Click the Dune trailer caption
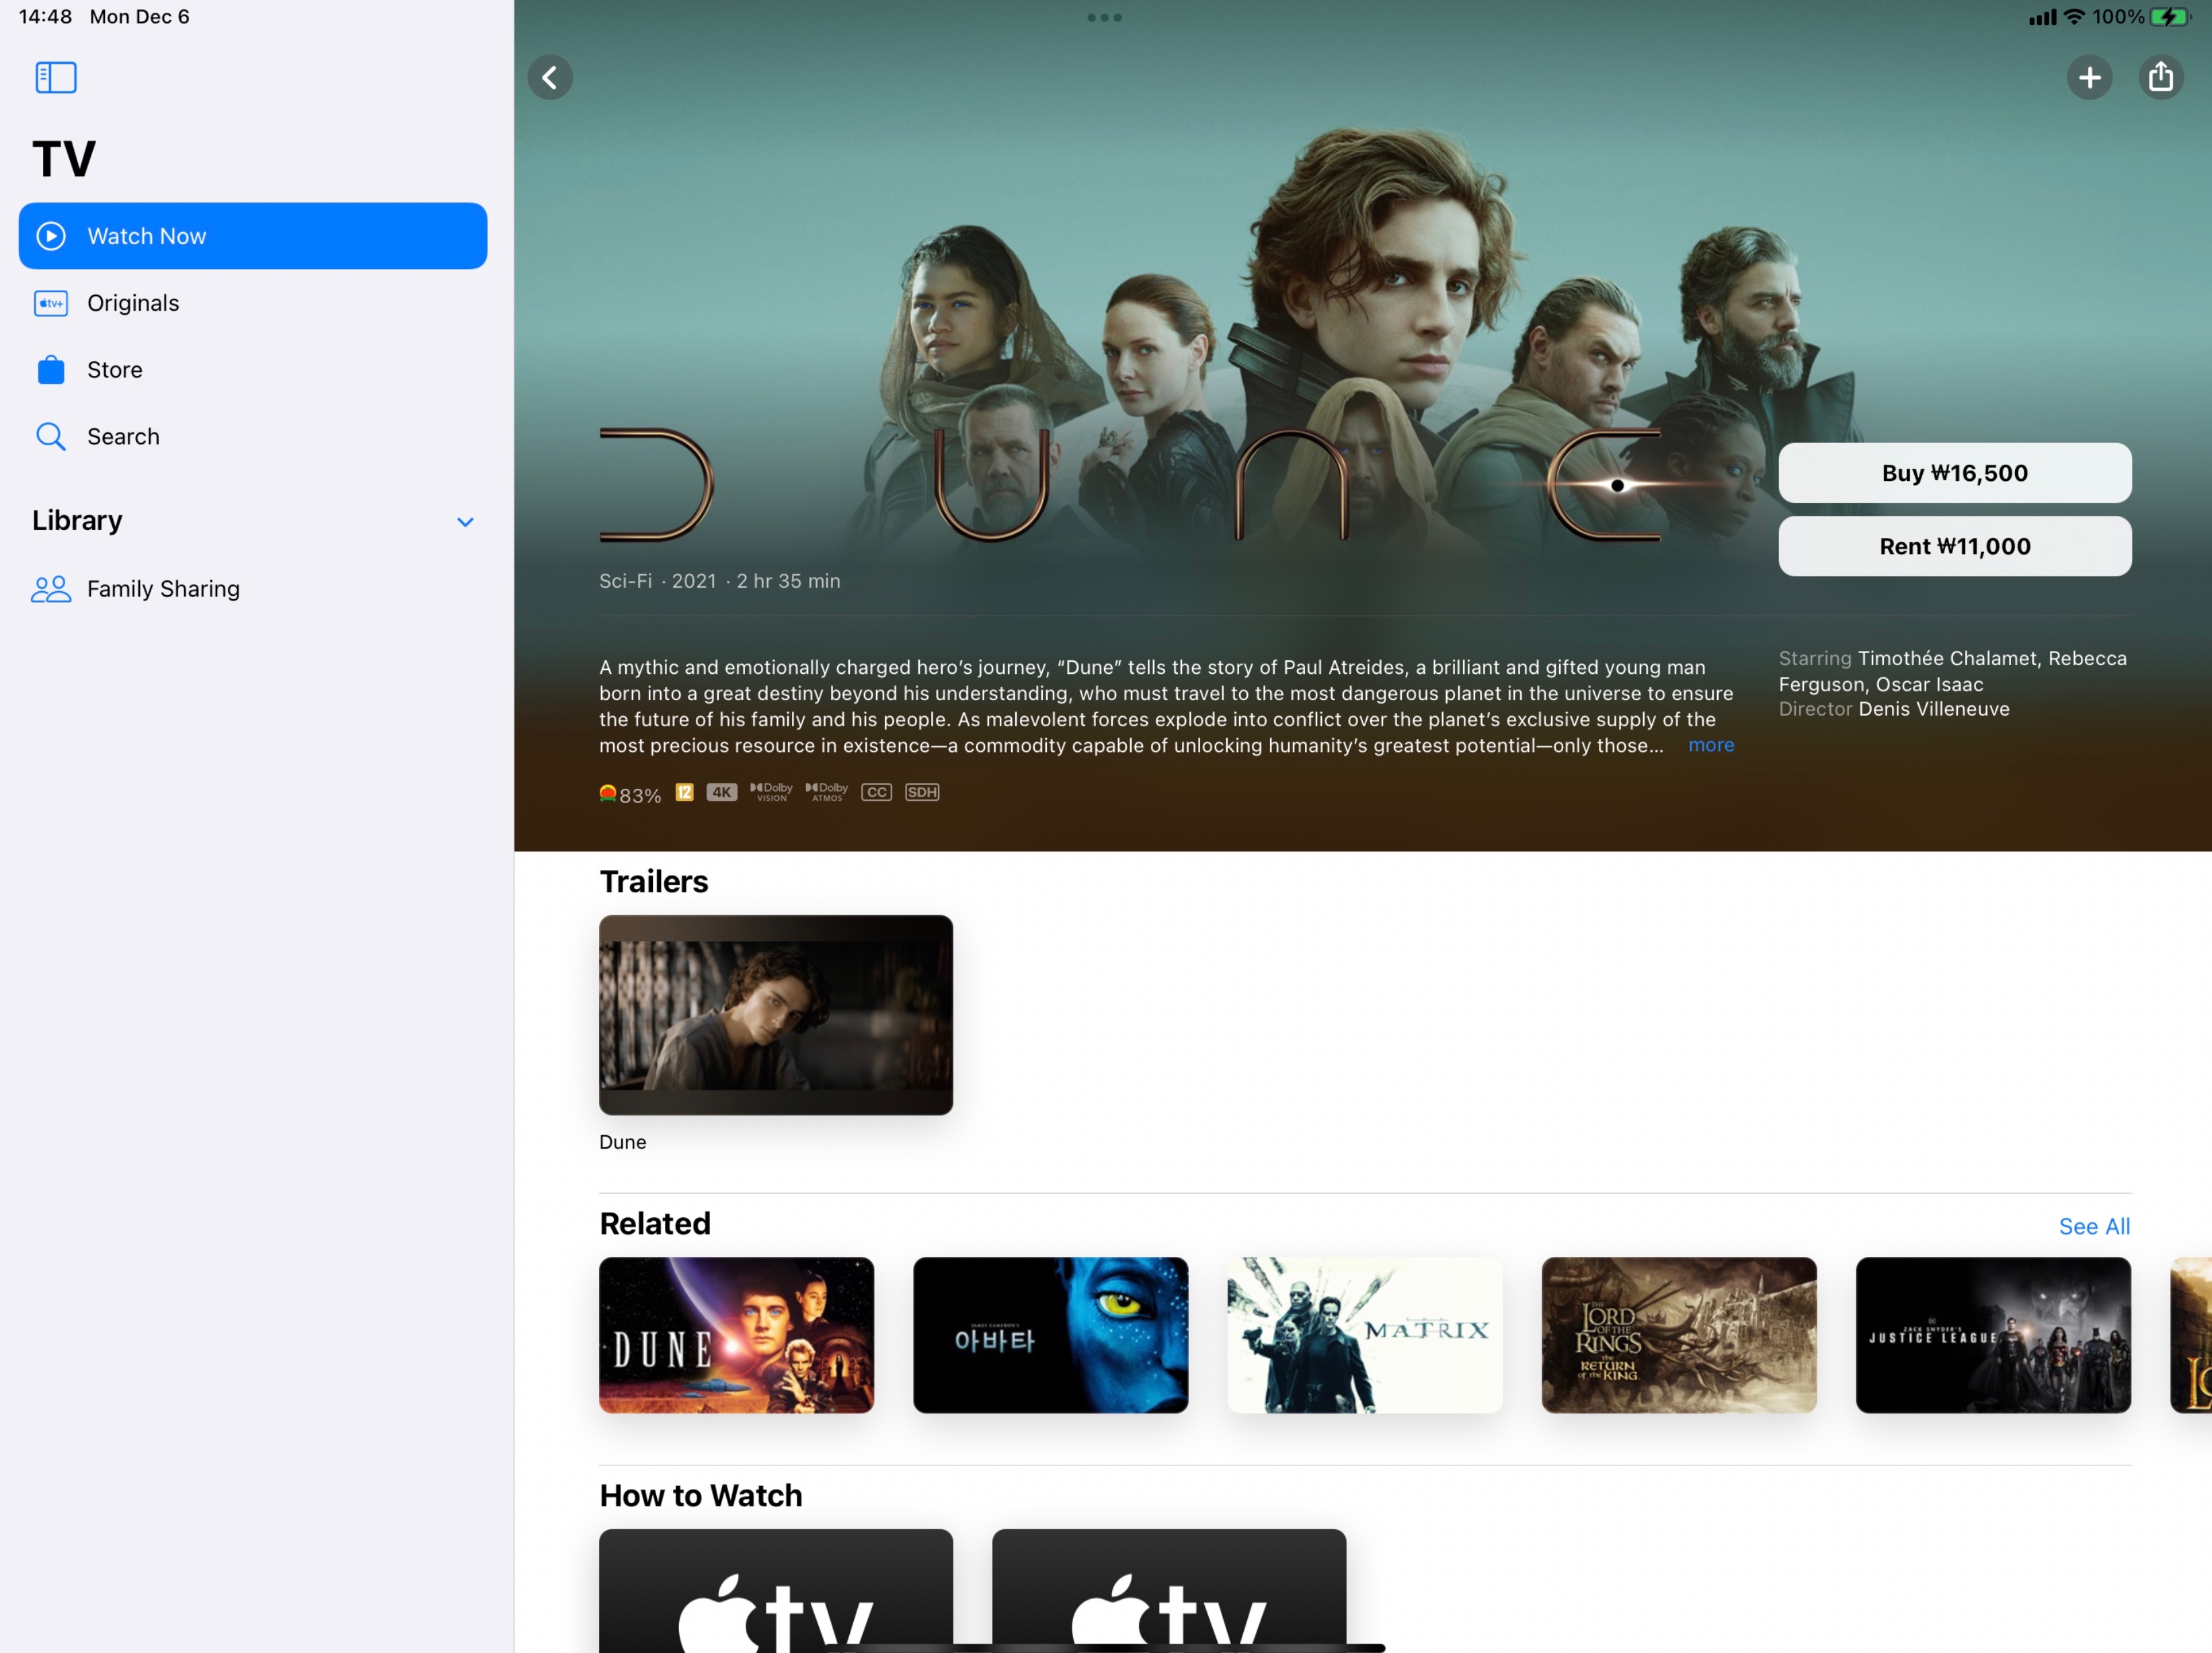 click(x=622, y=1142)
